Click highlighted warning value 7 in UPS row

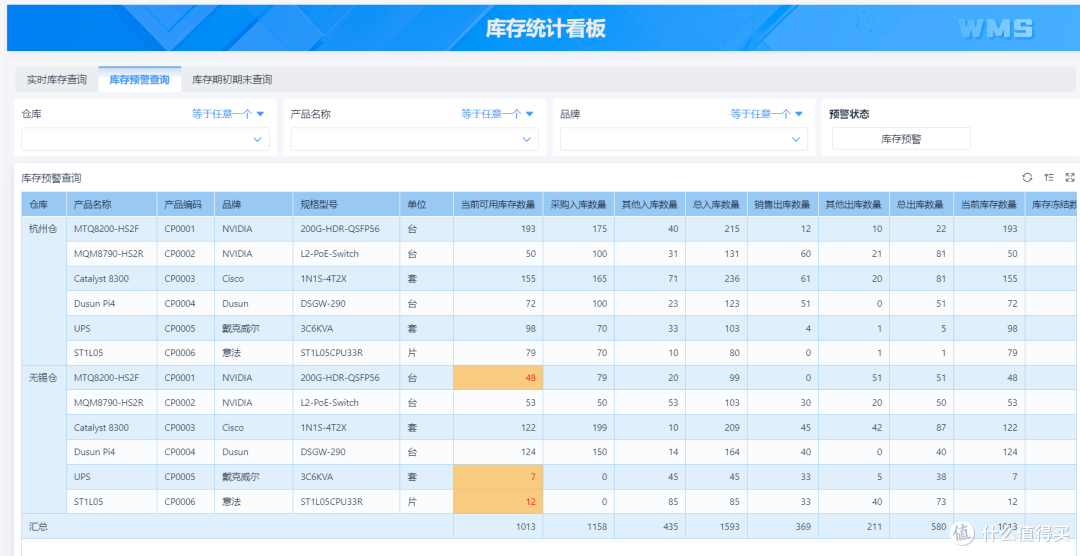pyautogui.click(x=498, y=477)
